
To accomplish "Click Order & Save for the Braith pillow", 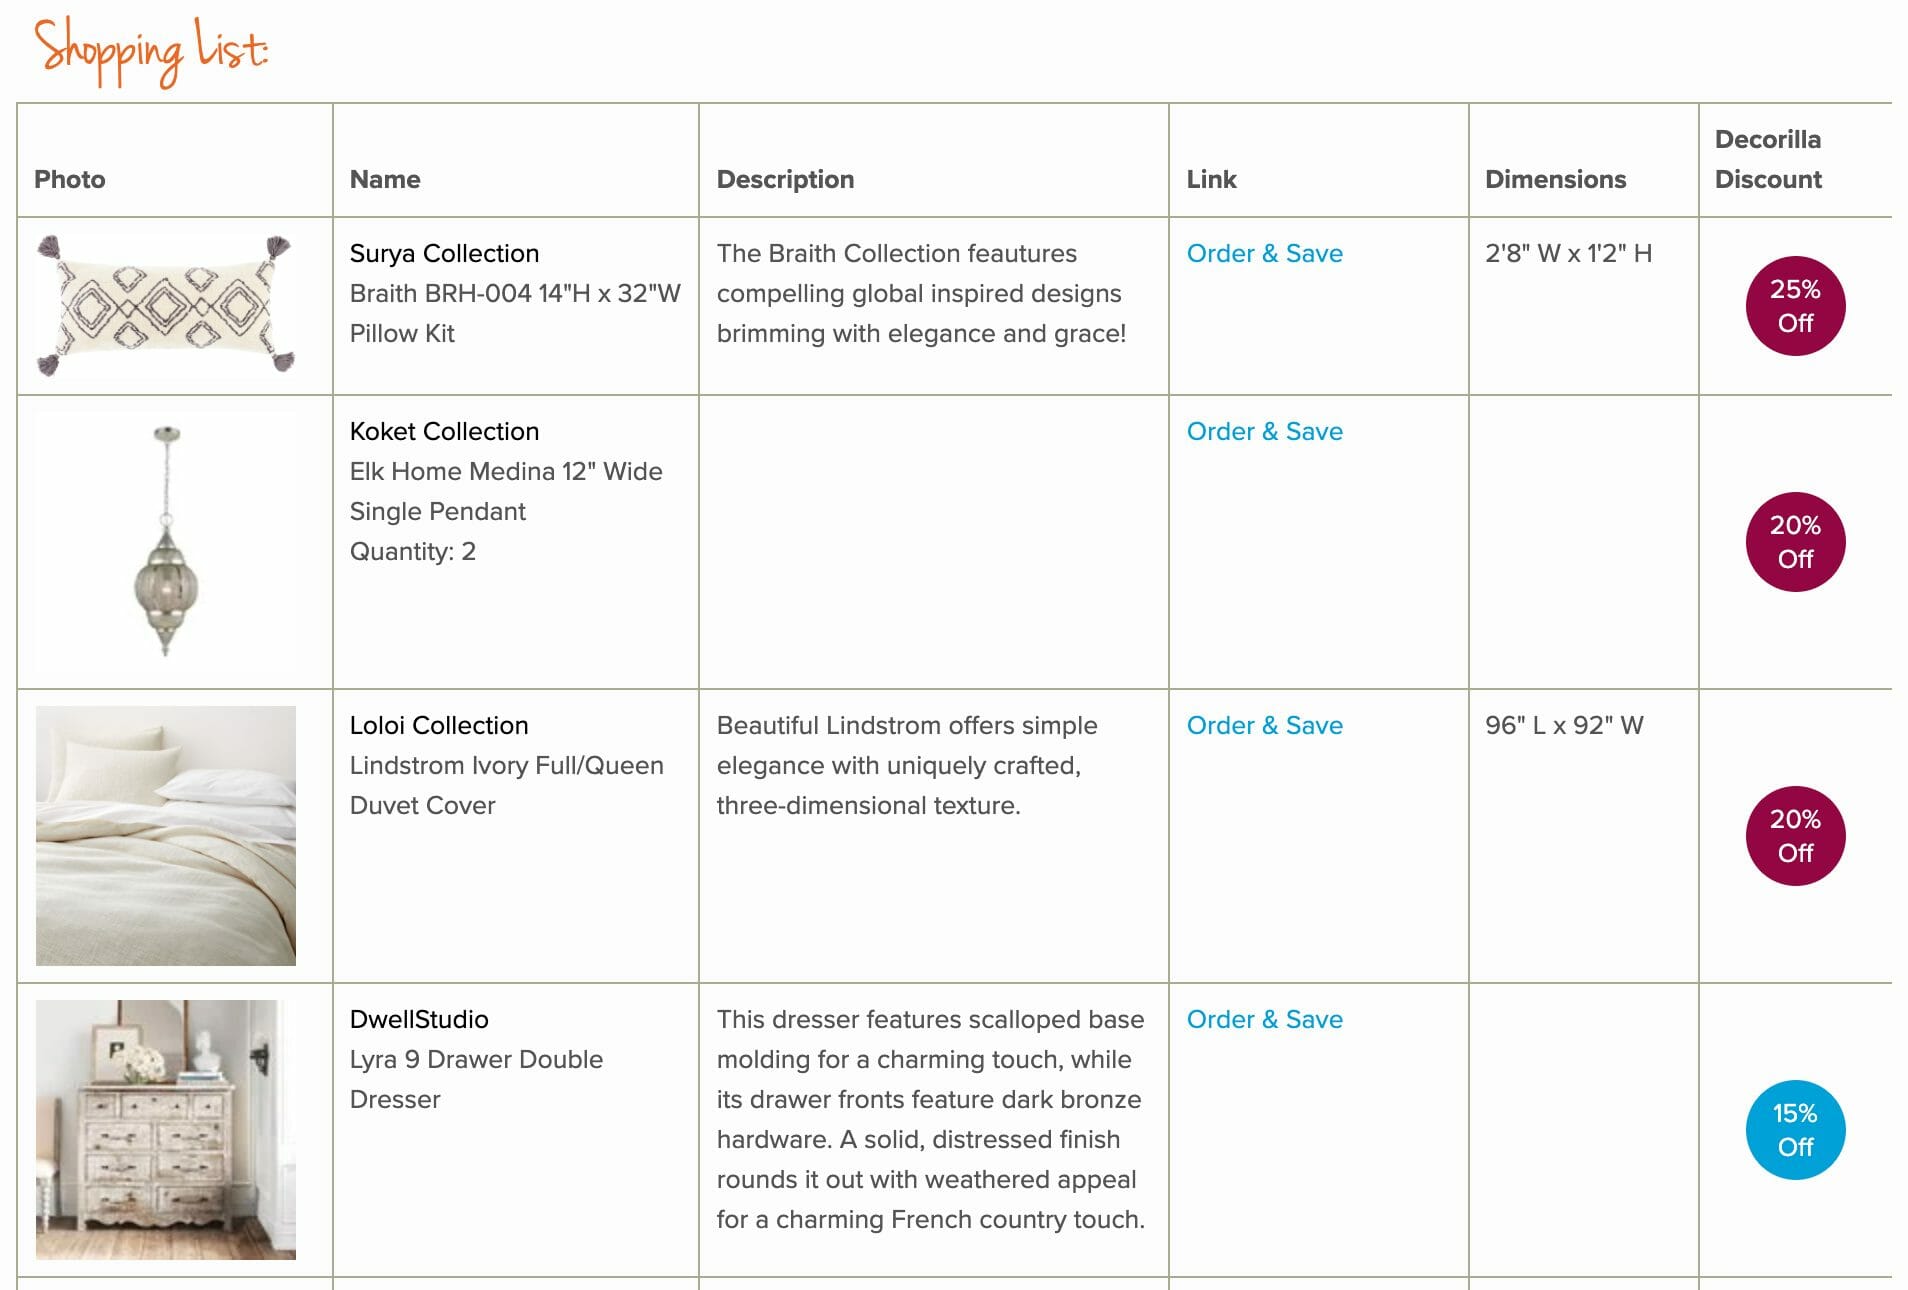I will pos(1264,253).
